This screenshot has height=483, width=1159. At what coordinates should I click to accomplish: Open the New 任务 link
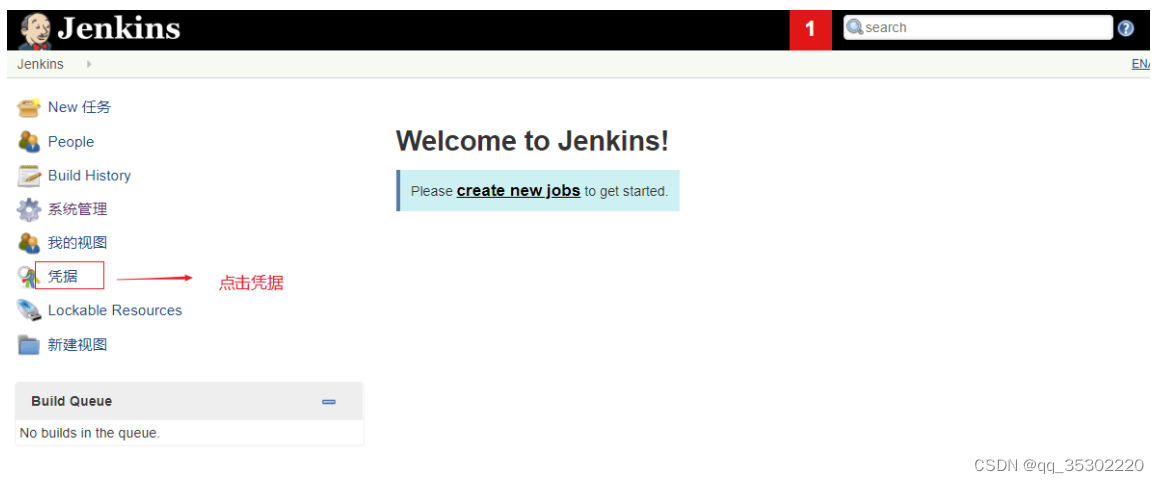[79, 107]
